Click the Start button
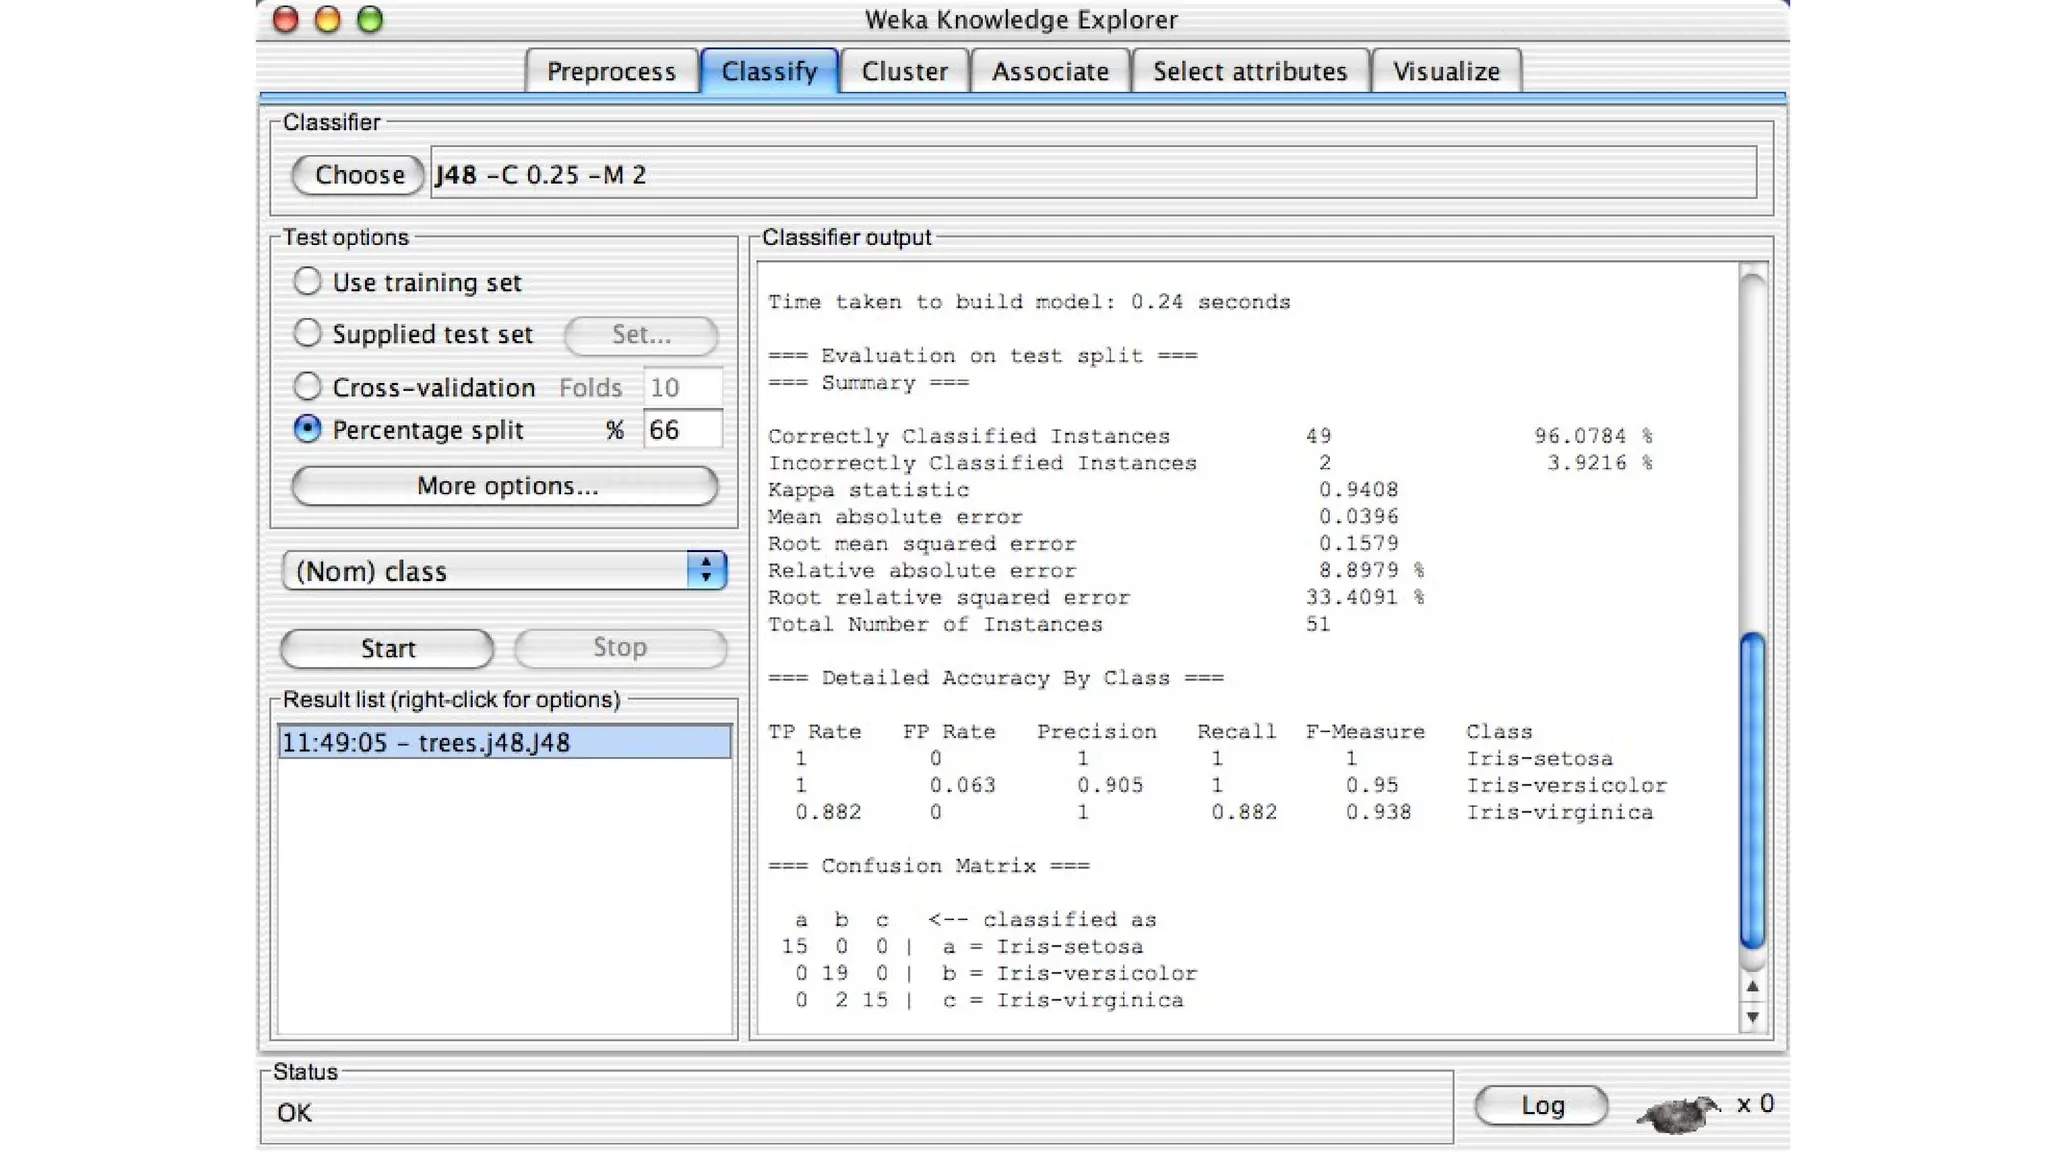Viewport: 2048px width, 1152px height. (x=387, y=648)
